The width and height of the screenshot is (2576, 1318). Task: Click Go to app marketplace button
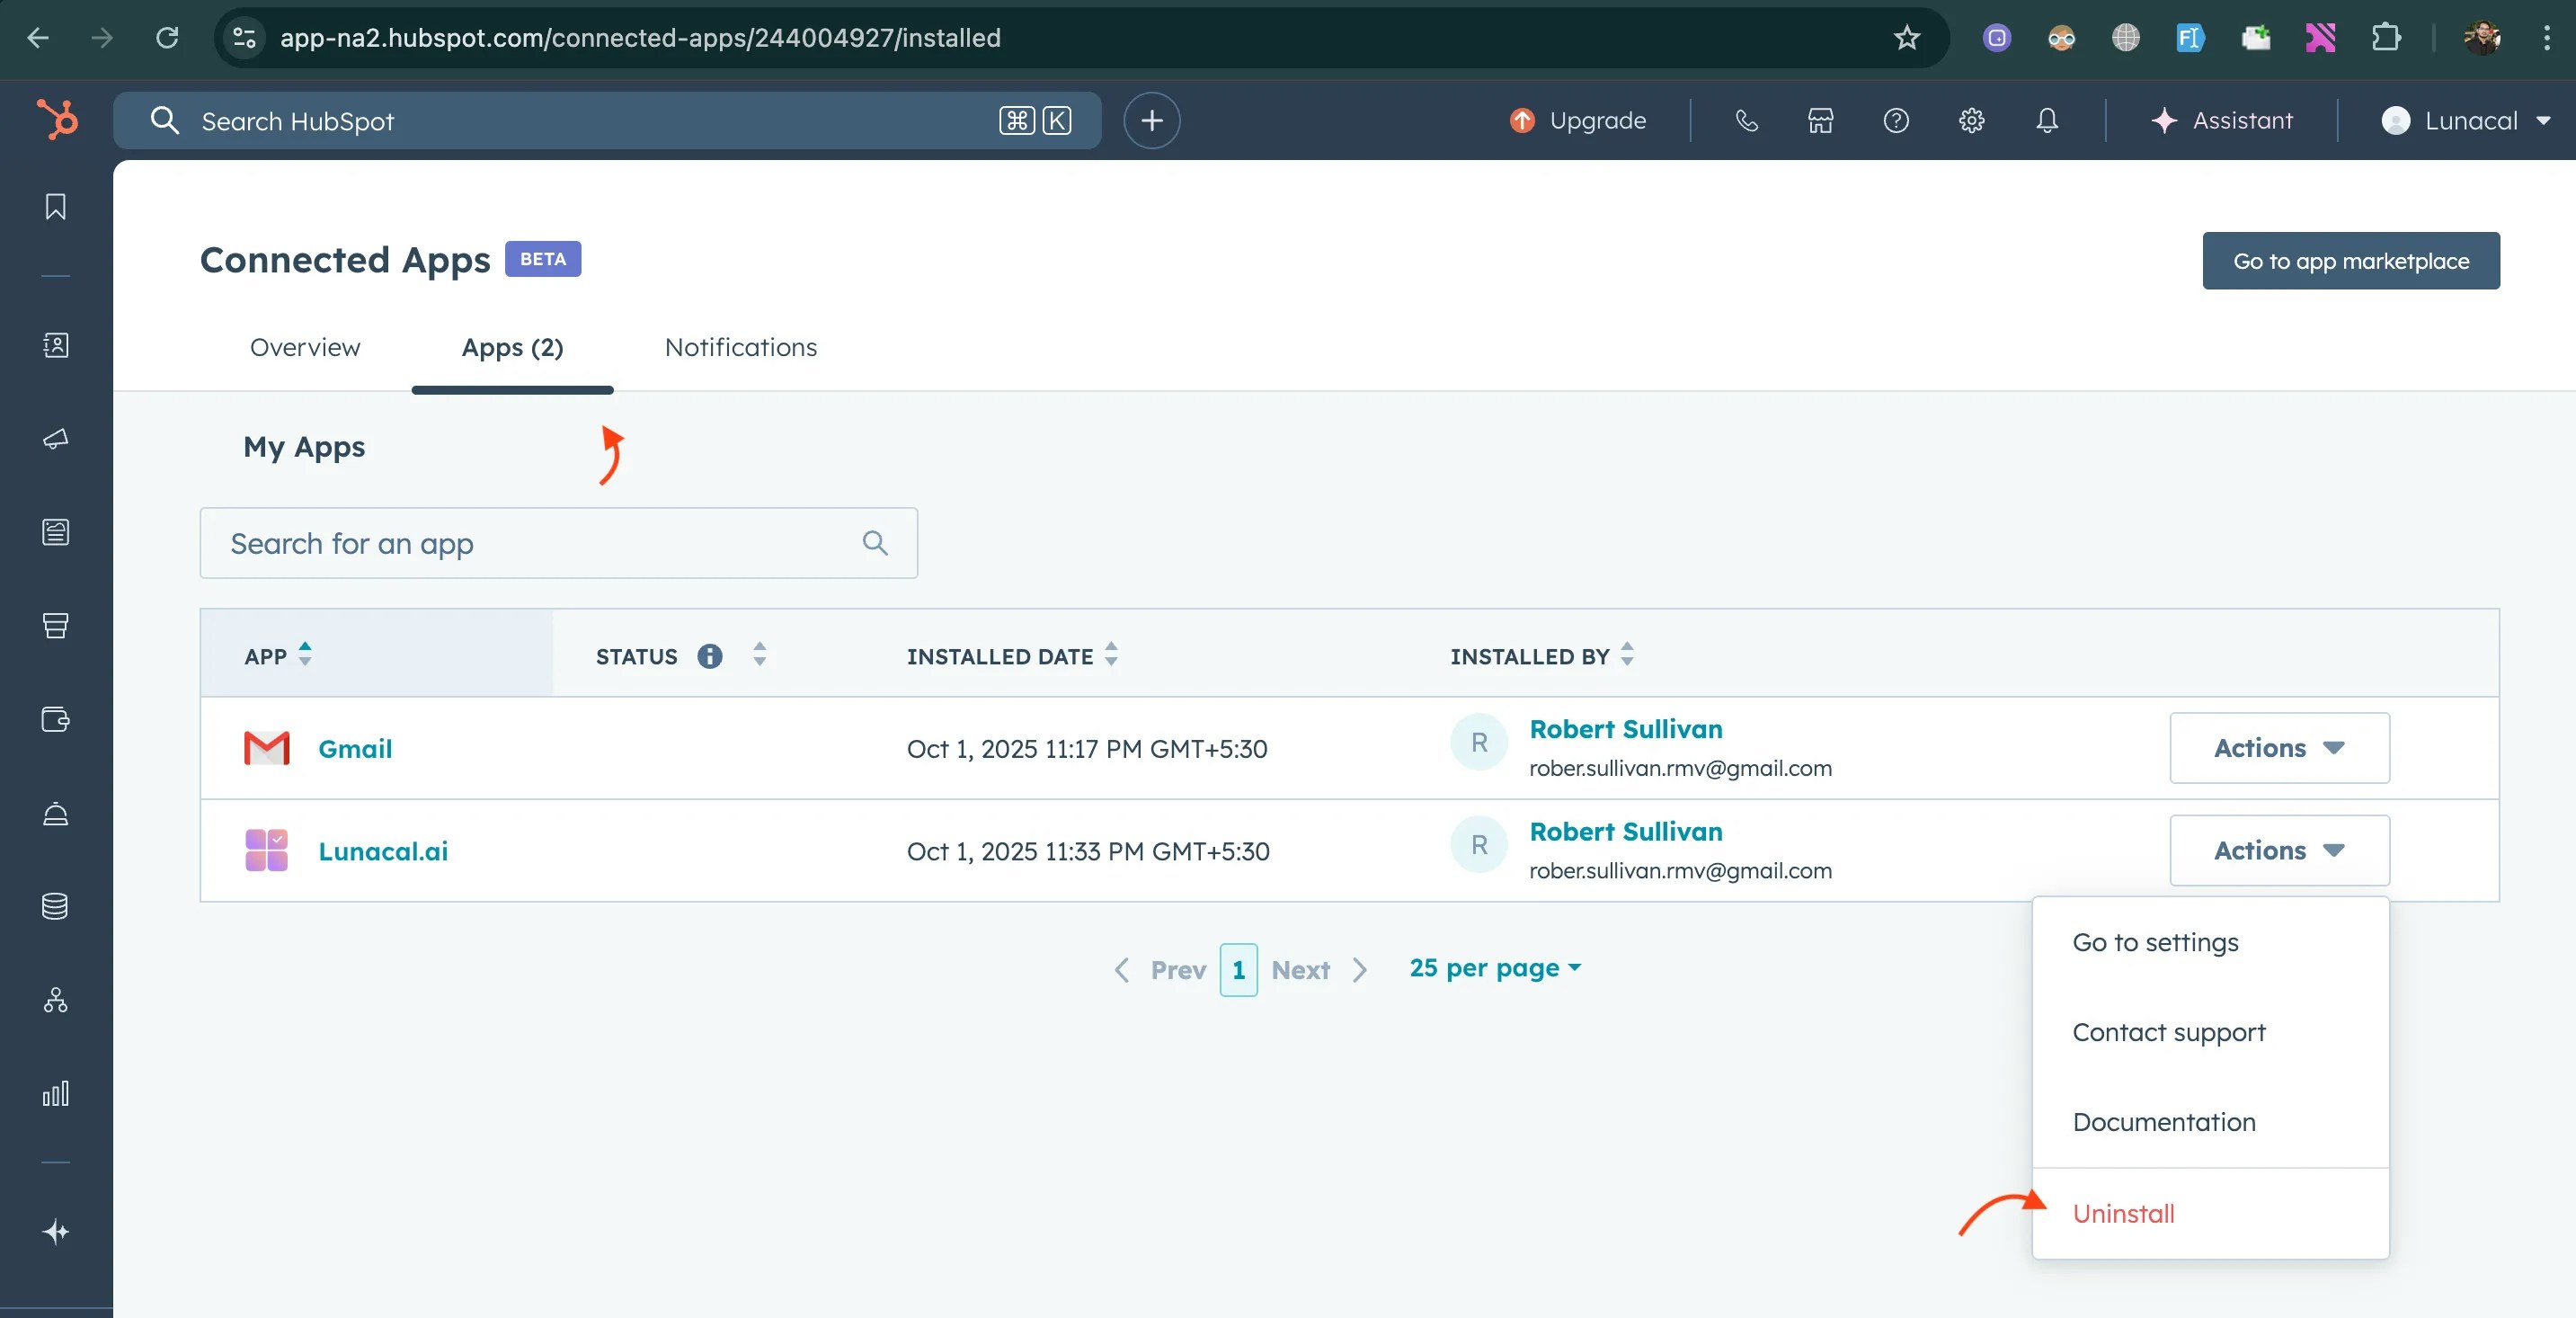tap(2350, 261)
